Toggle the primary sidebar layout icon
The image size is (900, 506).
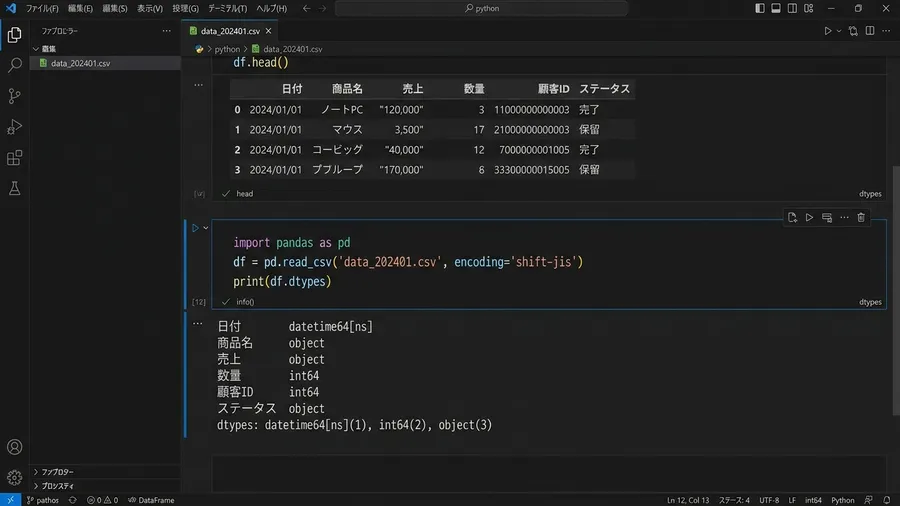[x=759, y=8]
